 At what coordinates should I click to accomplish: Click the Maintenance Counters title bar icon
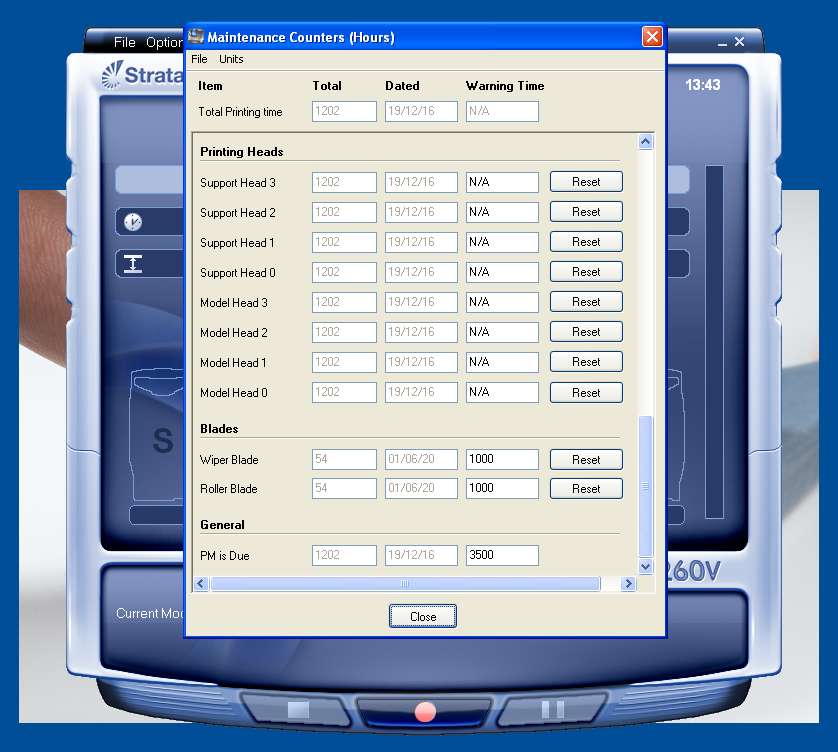click(x=196, y=36)
